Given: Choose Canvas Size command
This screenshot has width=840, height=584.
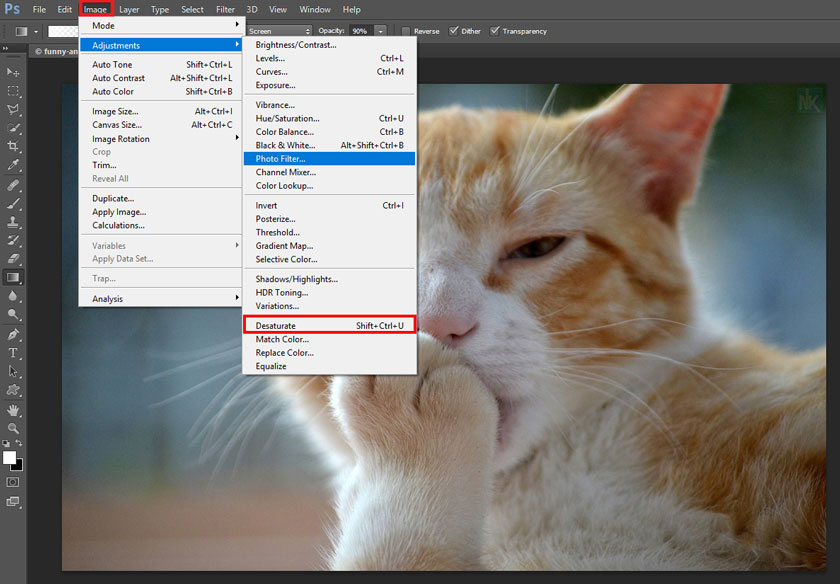Looking at the screenshot, I should click(x=160, y=125).
